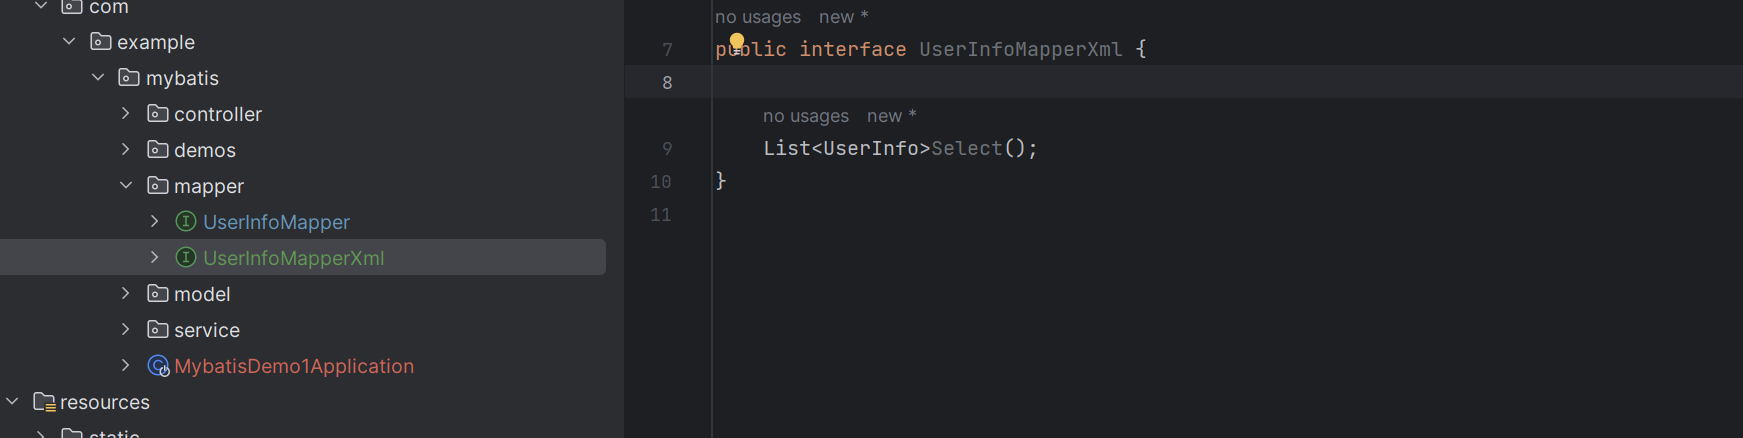Screen dimensions: 1743x438
Task: Click the mapper package folder icon
Action: 158,186
